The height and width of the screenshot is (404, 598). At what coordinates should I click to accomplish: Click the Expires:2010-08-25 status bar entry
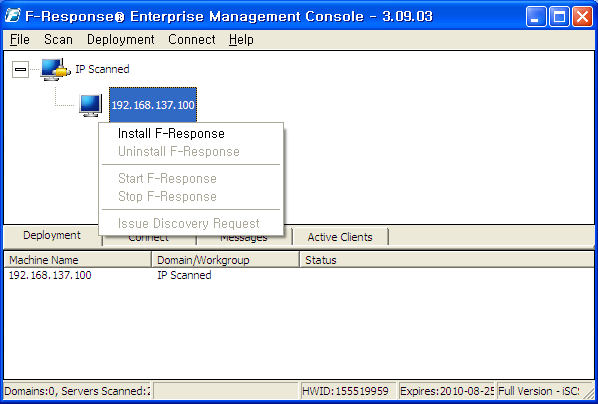point(447,391)
